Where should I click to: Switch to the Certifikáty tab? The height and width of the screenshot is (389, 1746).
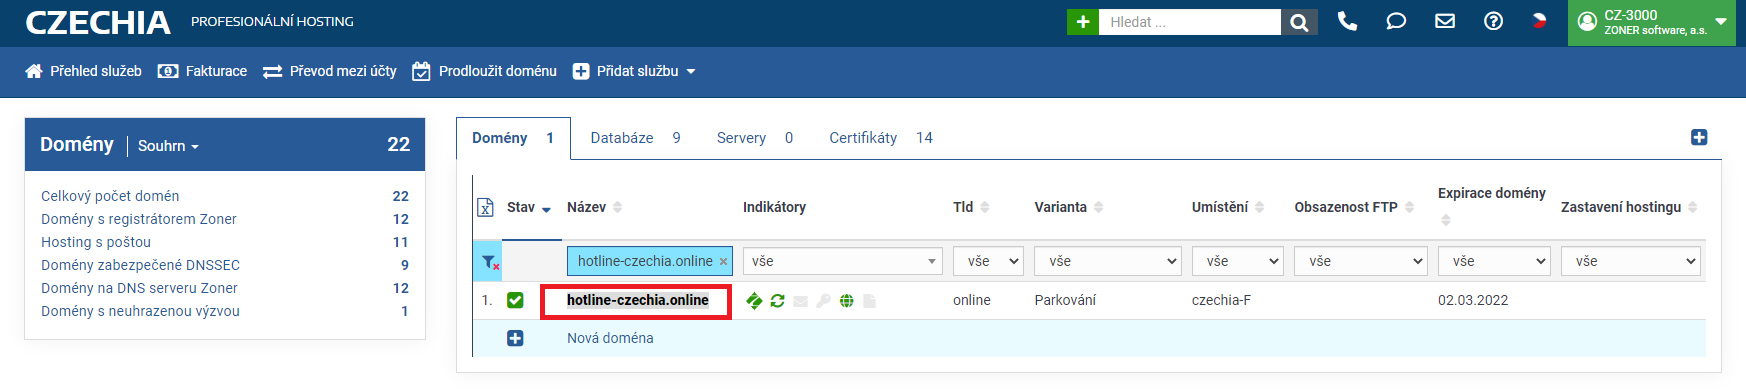(880, 138)
